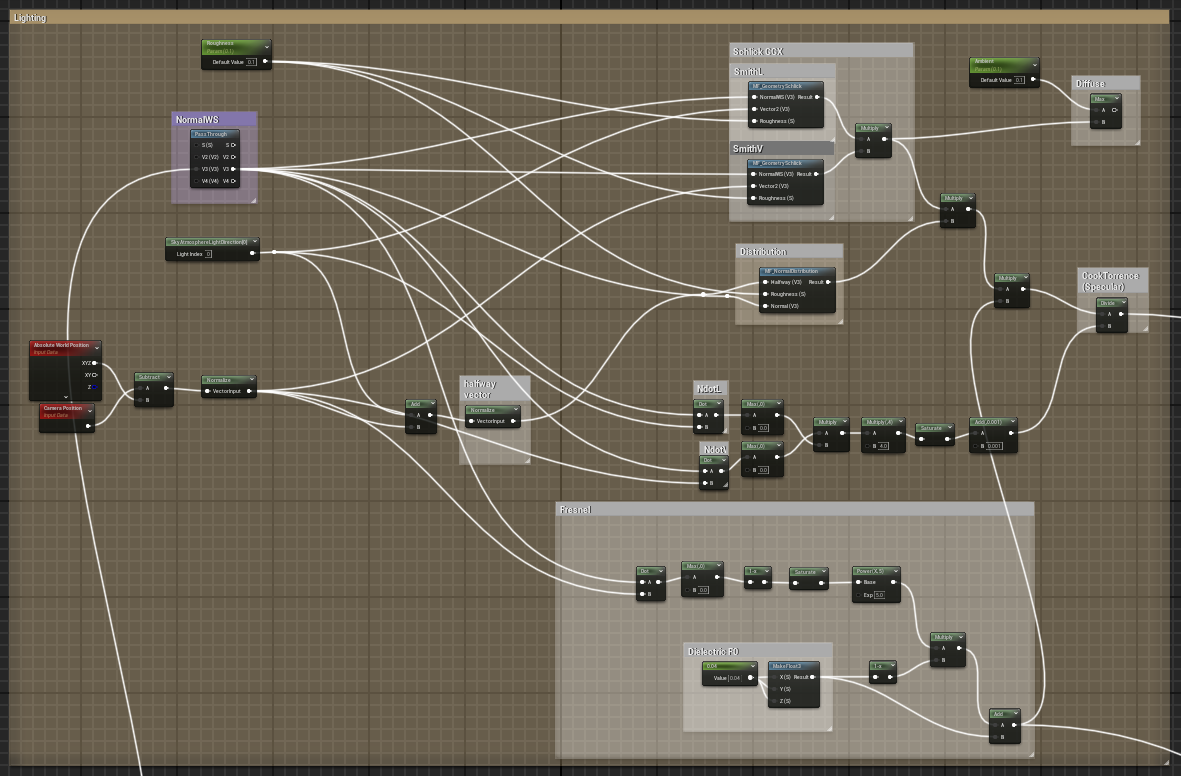This screenshot has width=1181, height=776.
Task: Click the VectorInput pin on the halfway vector Normalize
Action: click(x=471, y=421)
